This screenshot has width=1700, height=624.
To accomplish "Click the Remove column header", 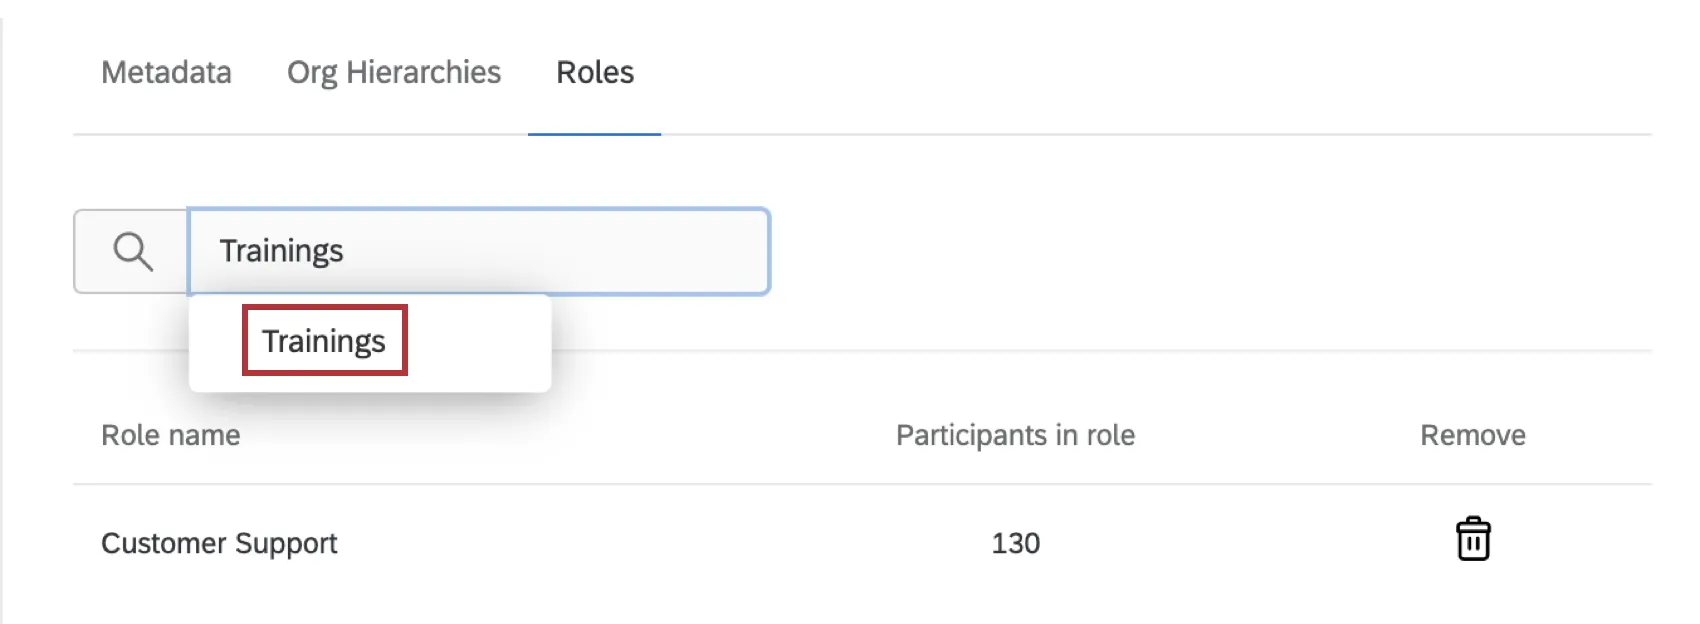I will (1472, 435).
